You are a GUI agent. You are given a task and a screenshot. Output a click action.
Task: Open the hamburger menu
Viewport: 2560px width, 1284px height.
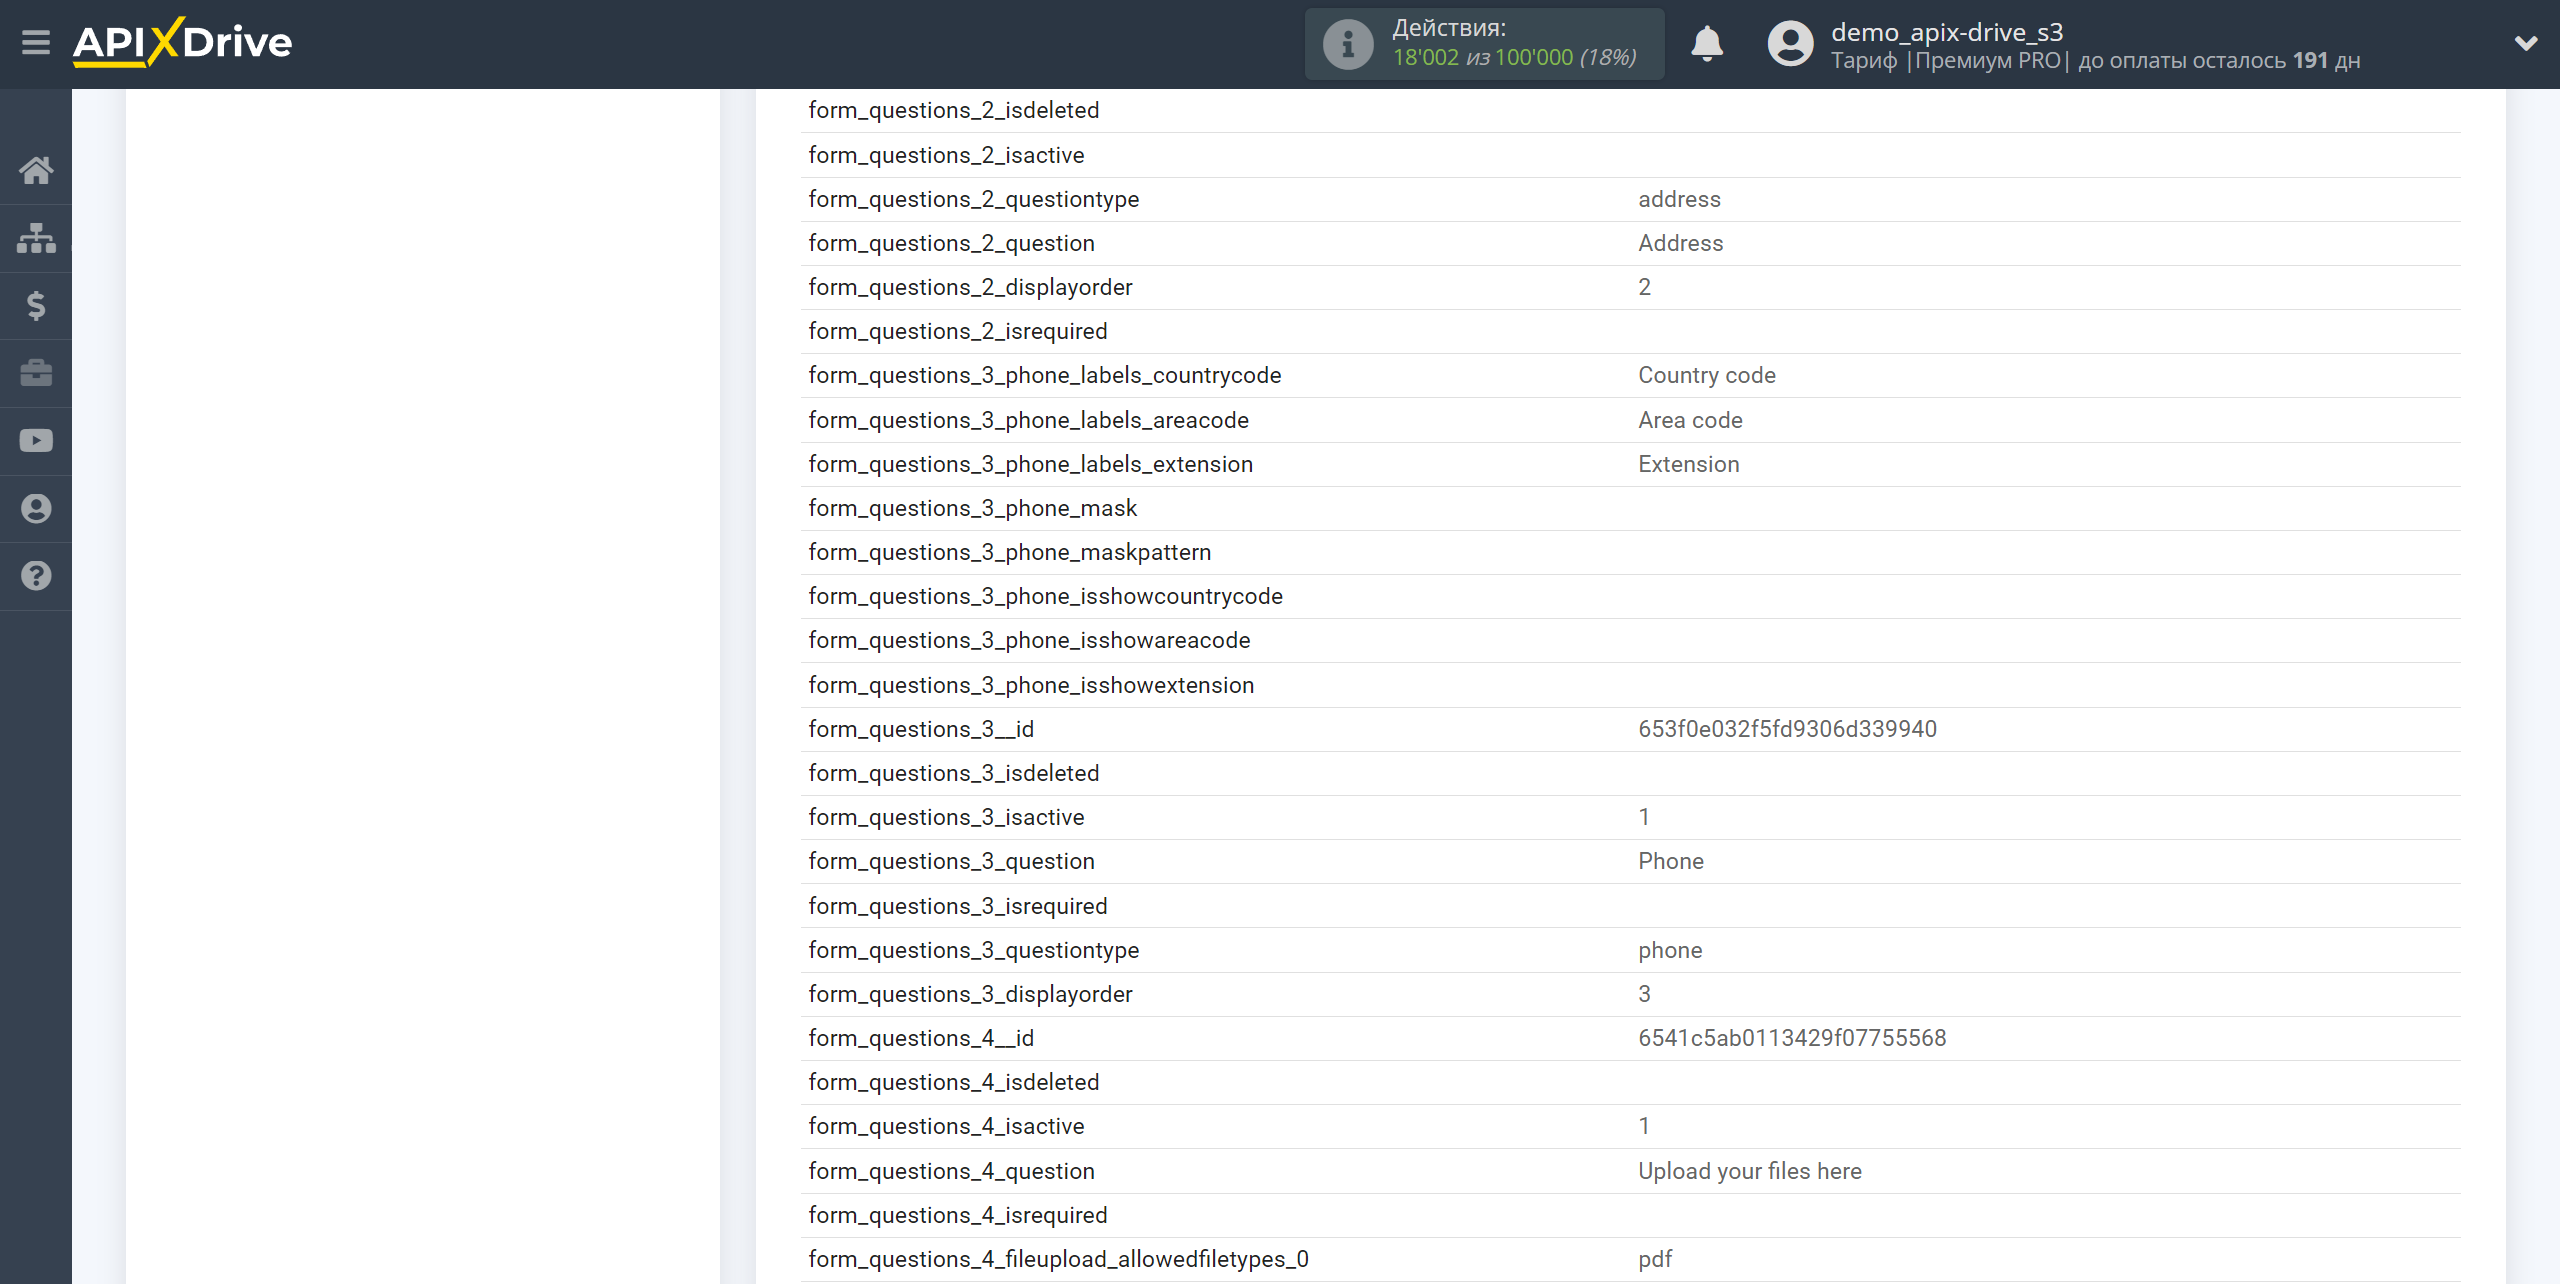[36, 43]
